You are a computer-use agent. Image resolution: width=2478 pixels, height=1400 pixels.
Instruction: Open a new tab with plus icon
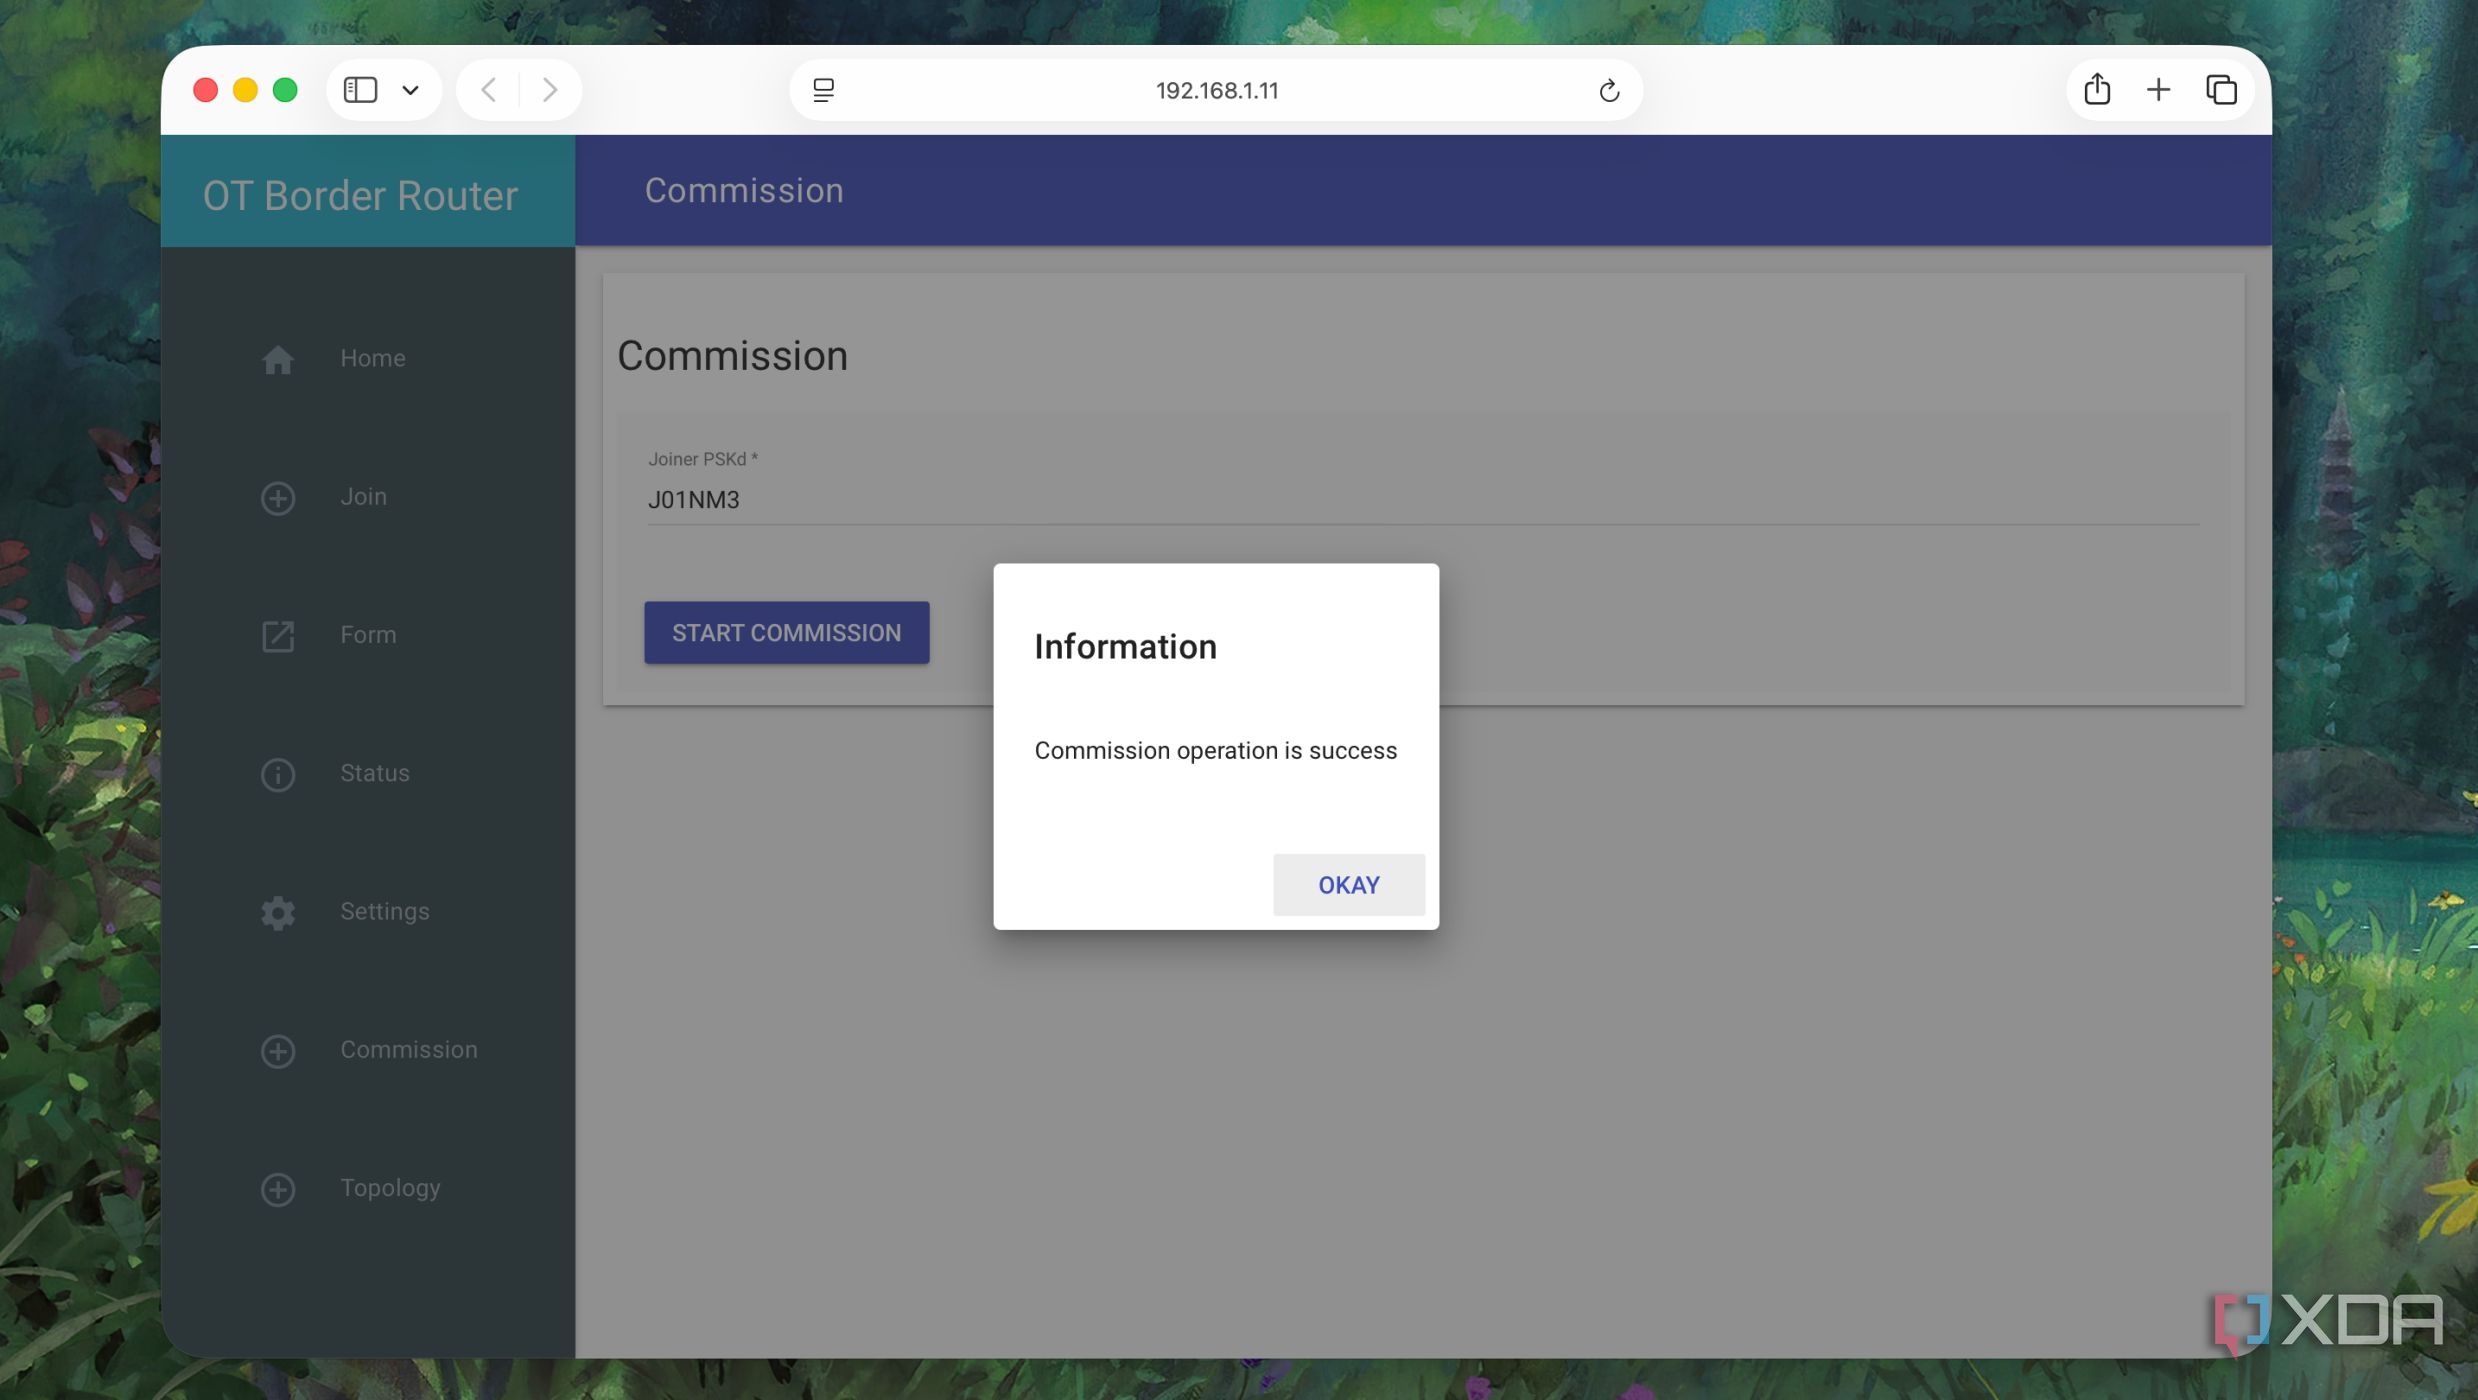click(x=2158, y=90)
